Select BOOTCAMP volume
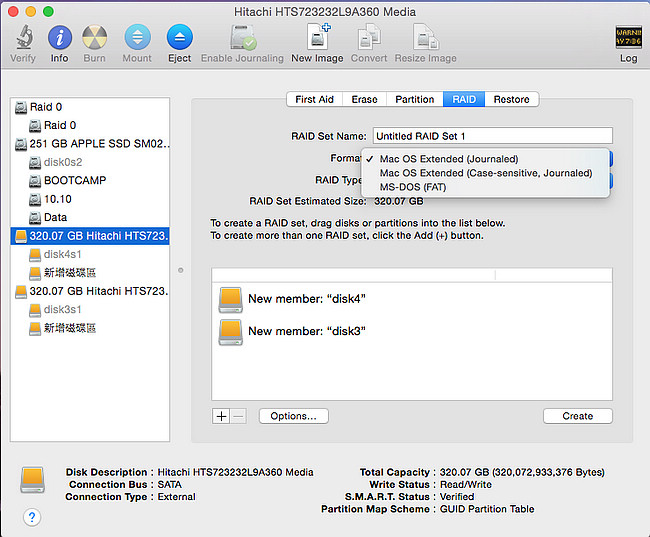Viewport: 650px width, 537px height. (90, 180)
